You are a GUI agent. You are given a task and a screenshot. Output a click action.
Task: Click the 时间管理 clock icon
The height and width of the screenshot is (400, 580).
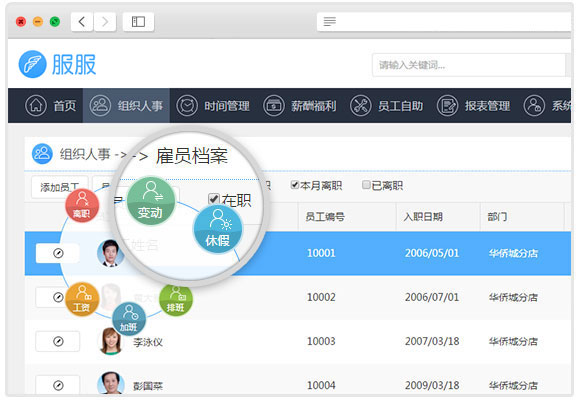pyautogui.click(x=187, y=105)
